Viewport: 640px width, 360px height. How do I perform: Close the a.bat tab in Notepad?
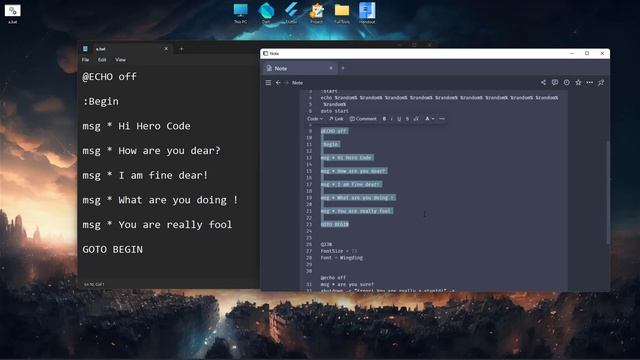(166, 49)
